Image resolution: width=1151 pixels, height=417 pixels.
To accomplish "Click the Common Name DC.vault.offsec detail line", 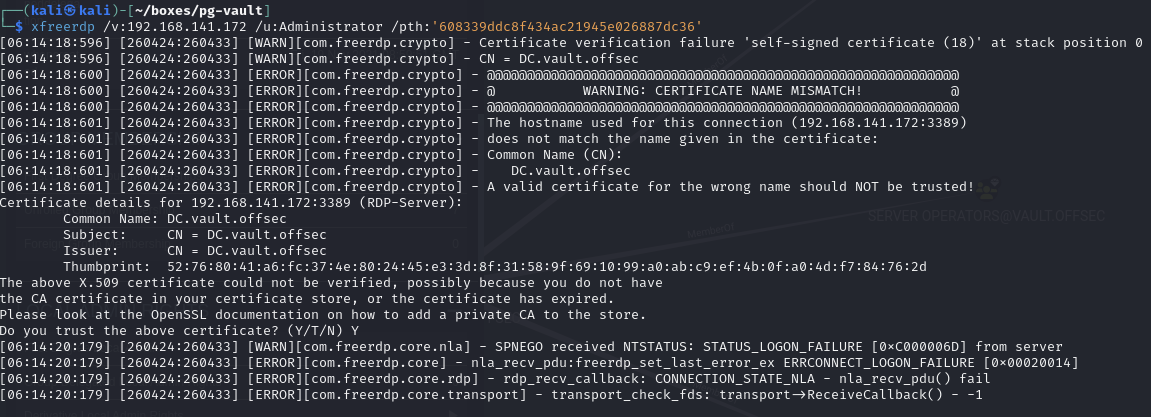I will click(x=175, y=219).
